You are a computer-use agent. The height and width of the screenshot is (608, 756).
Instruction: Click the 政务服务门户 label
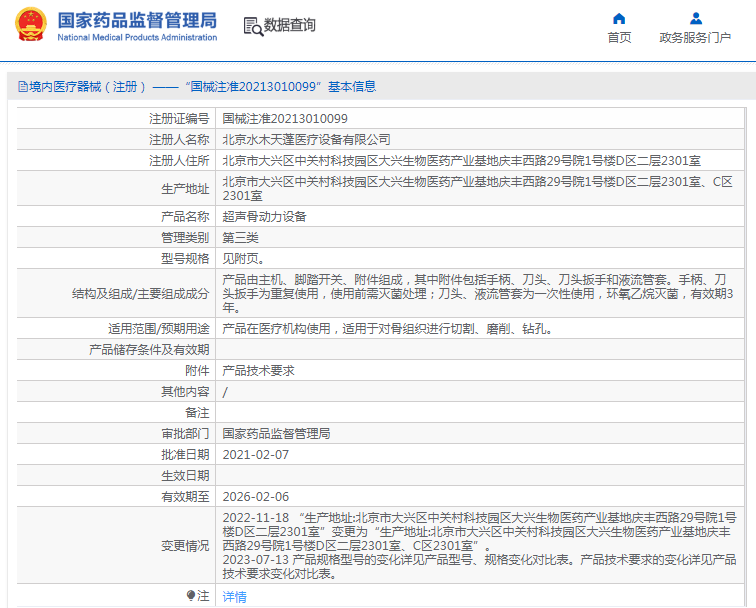695,38
